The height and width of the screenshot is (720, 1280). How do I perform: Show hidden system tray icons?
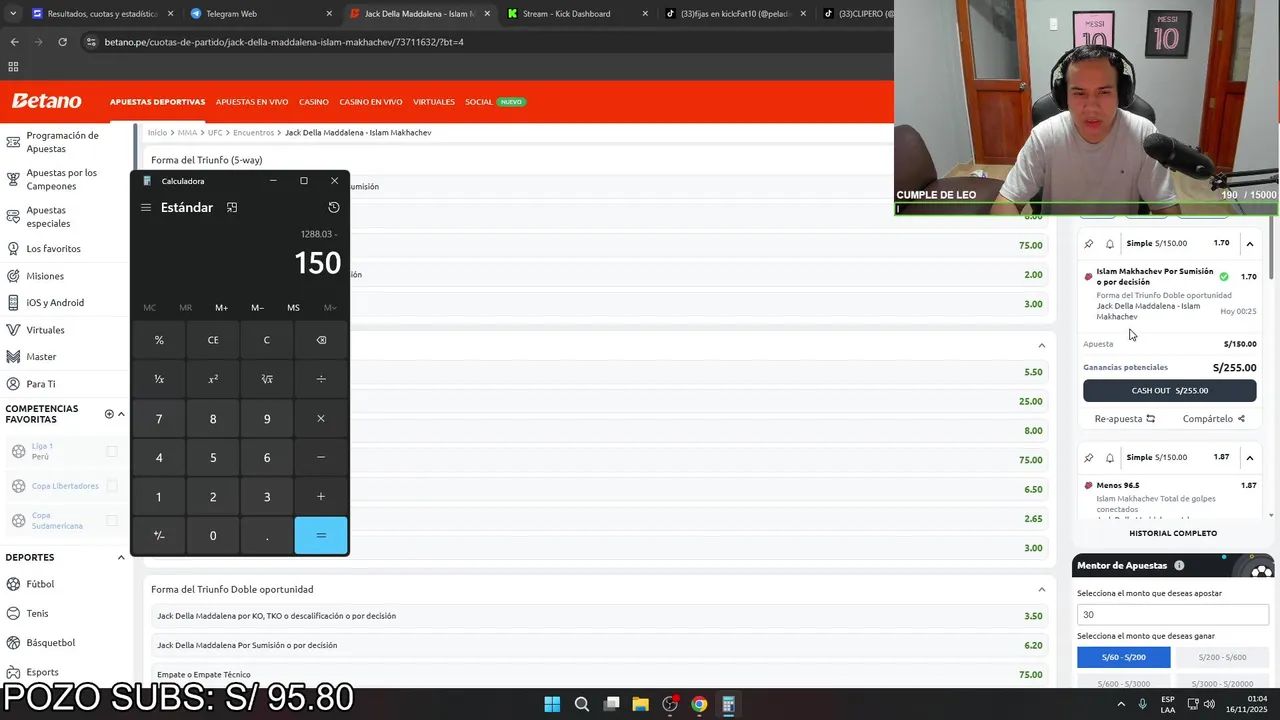(x=1121, y=704)
